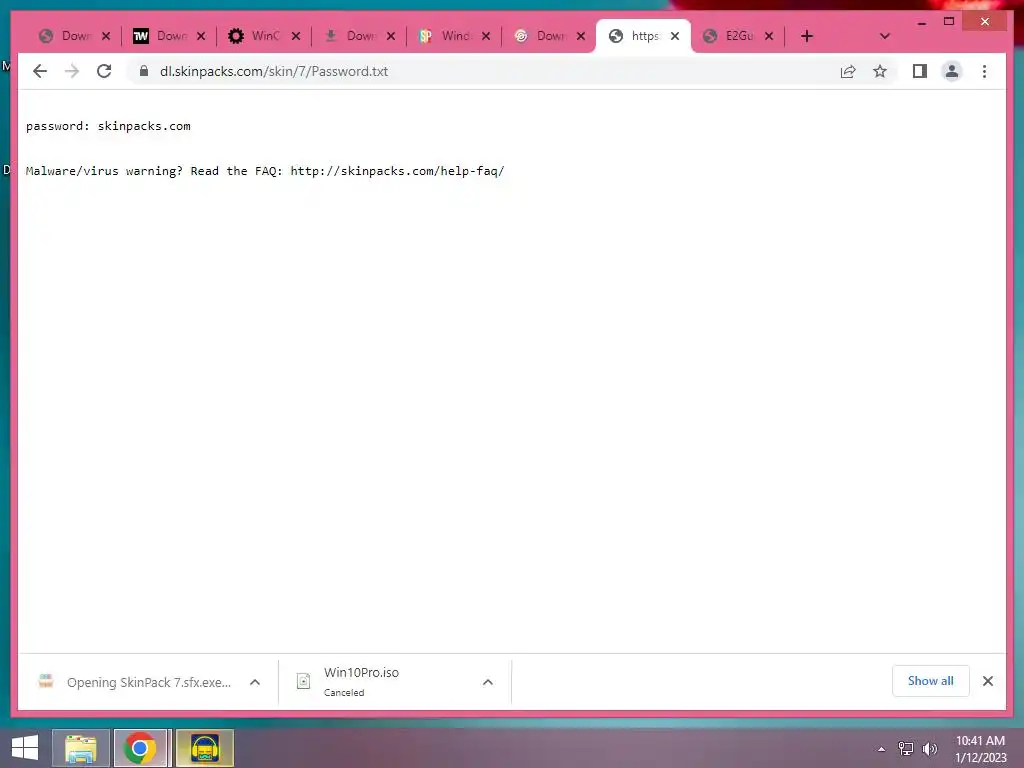Expand options for the SkinPack 7.sfx.exe download

pyautogui.click(x=255, y=682)
